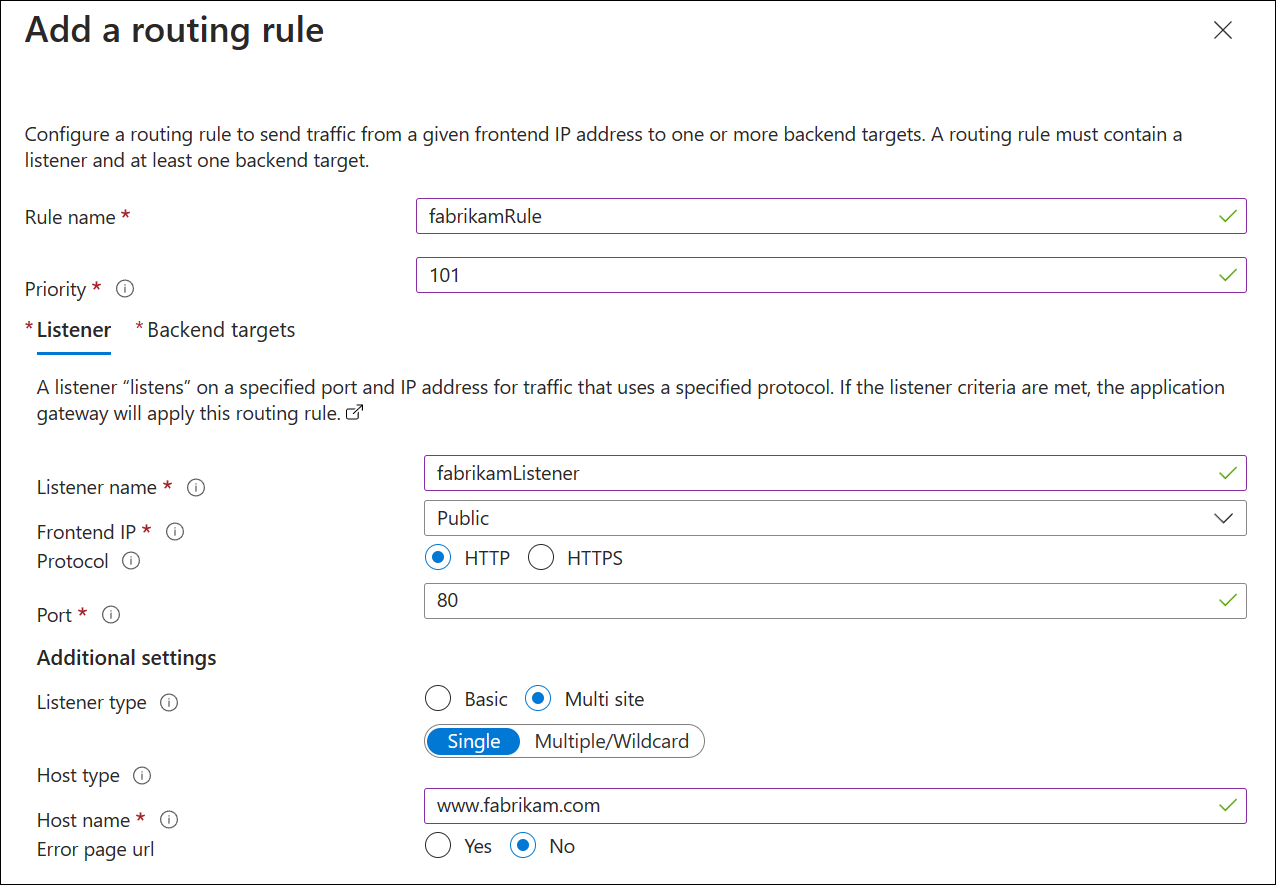The height and width of the screenshot is (885, 1276).
Task: Click the Host name info icon
Action: (x=169, y=820)
